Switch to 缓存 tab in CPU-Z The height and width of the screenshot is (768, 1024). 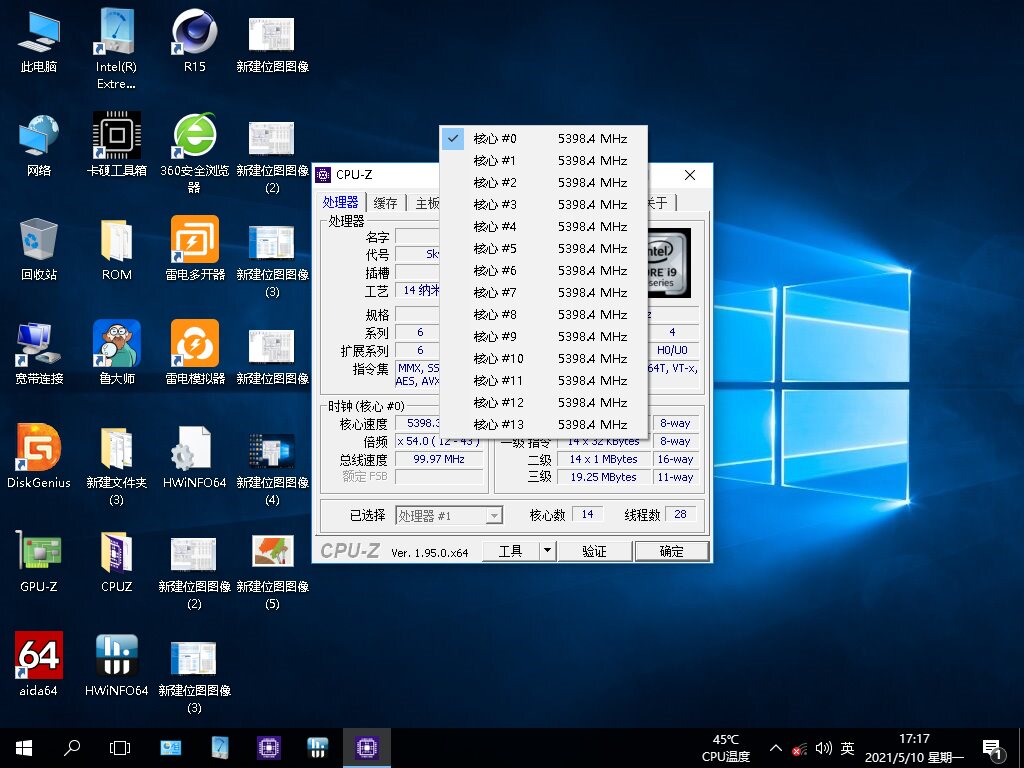coord(385,203)
